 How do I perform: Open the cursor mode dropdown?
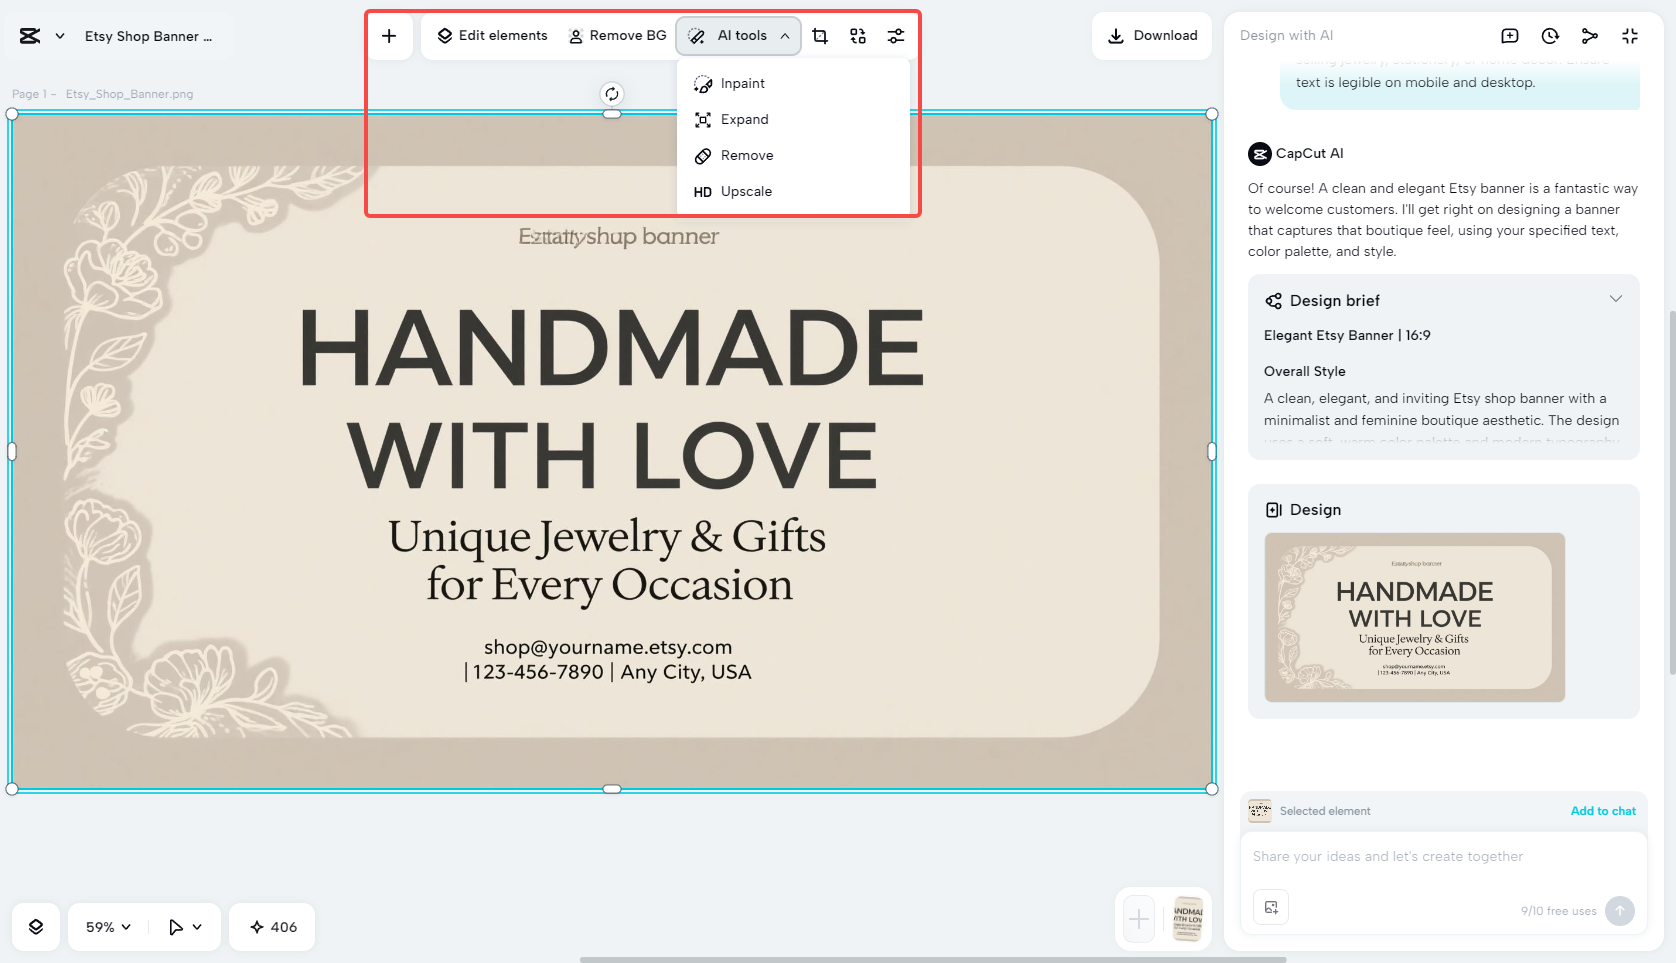(184, 927)
